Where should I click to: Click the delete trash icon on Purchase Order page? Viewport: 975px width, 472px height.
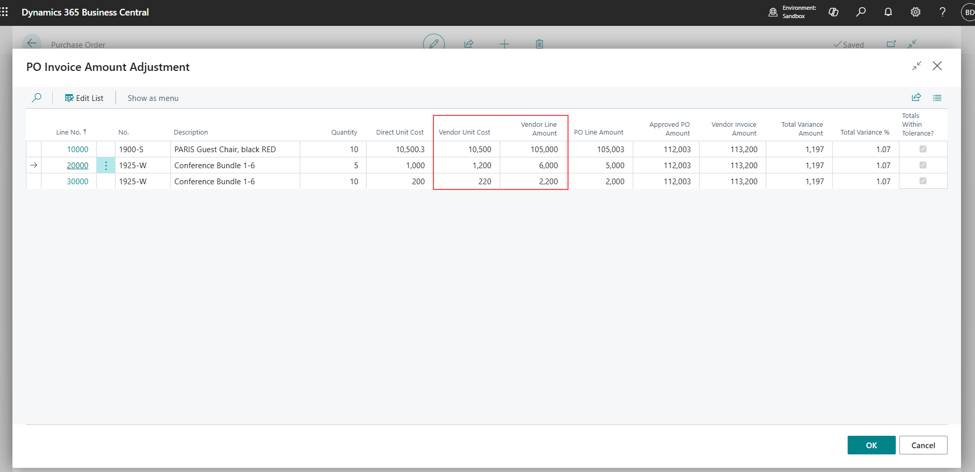coord(540,44)
